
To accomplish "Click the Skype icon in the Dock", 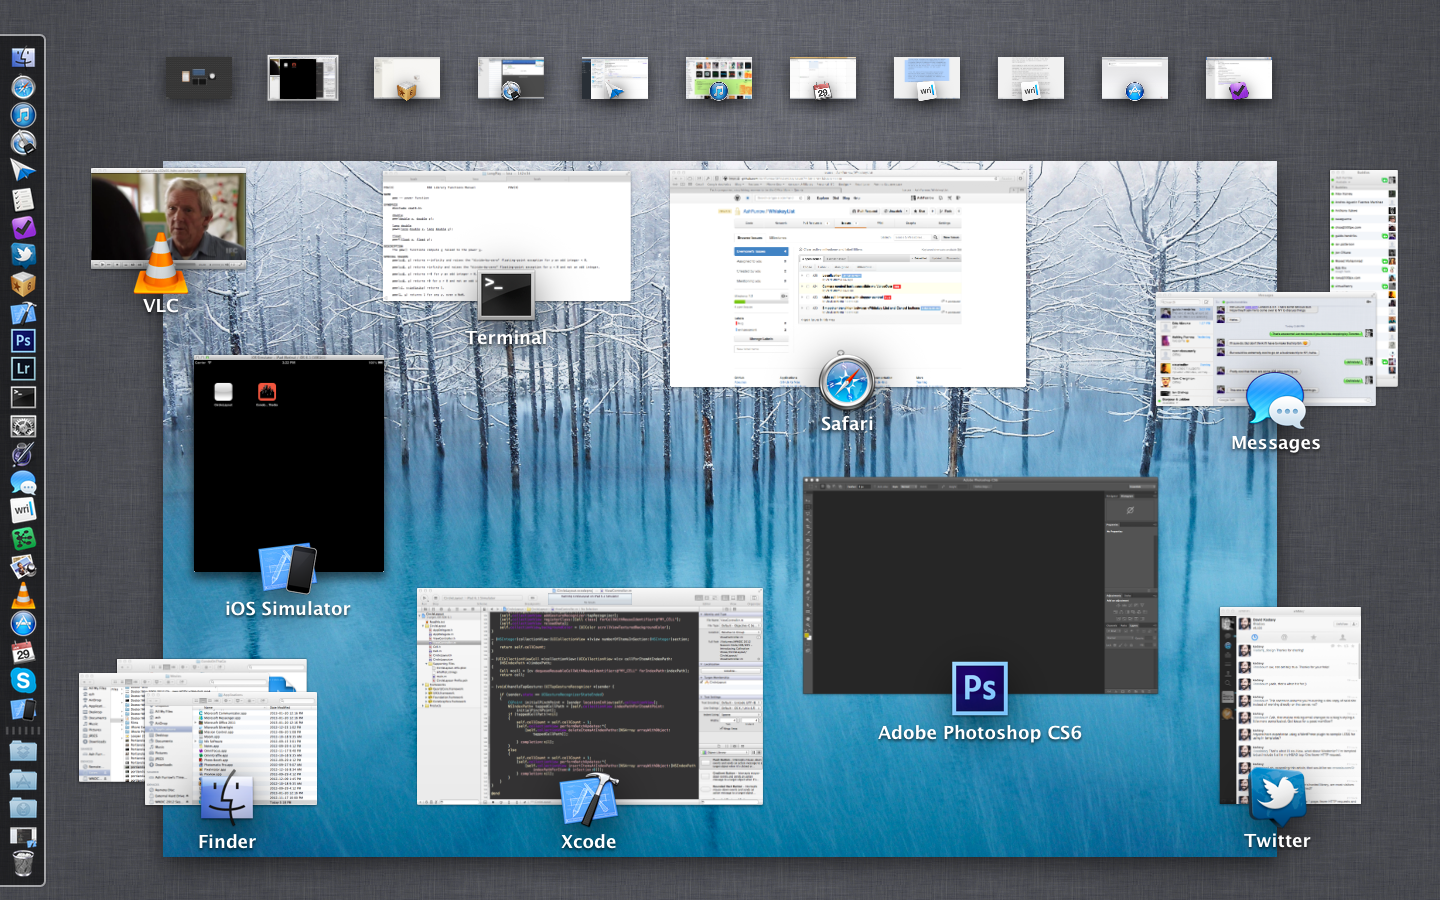I will click(x=23, y=681).
